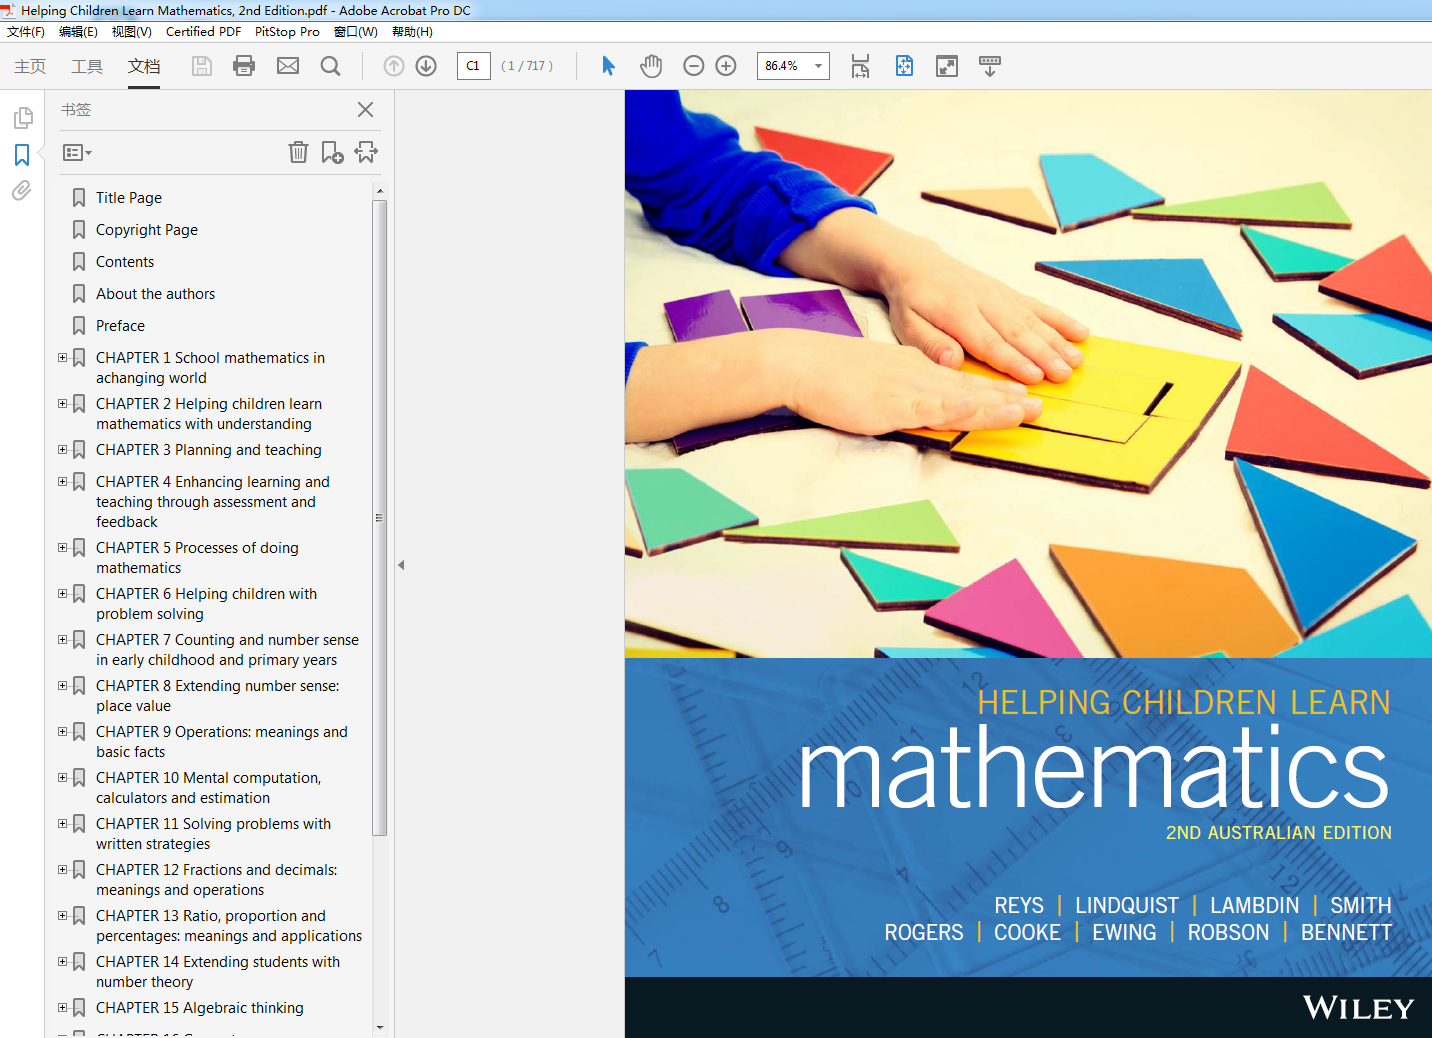This screenshot has width=1432, height=1038.
Task: Close the bookmarks panel
Action: pos(366,110)
